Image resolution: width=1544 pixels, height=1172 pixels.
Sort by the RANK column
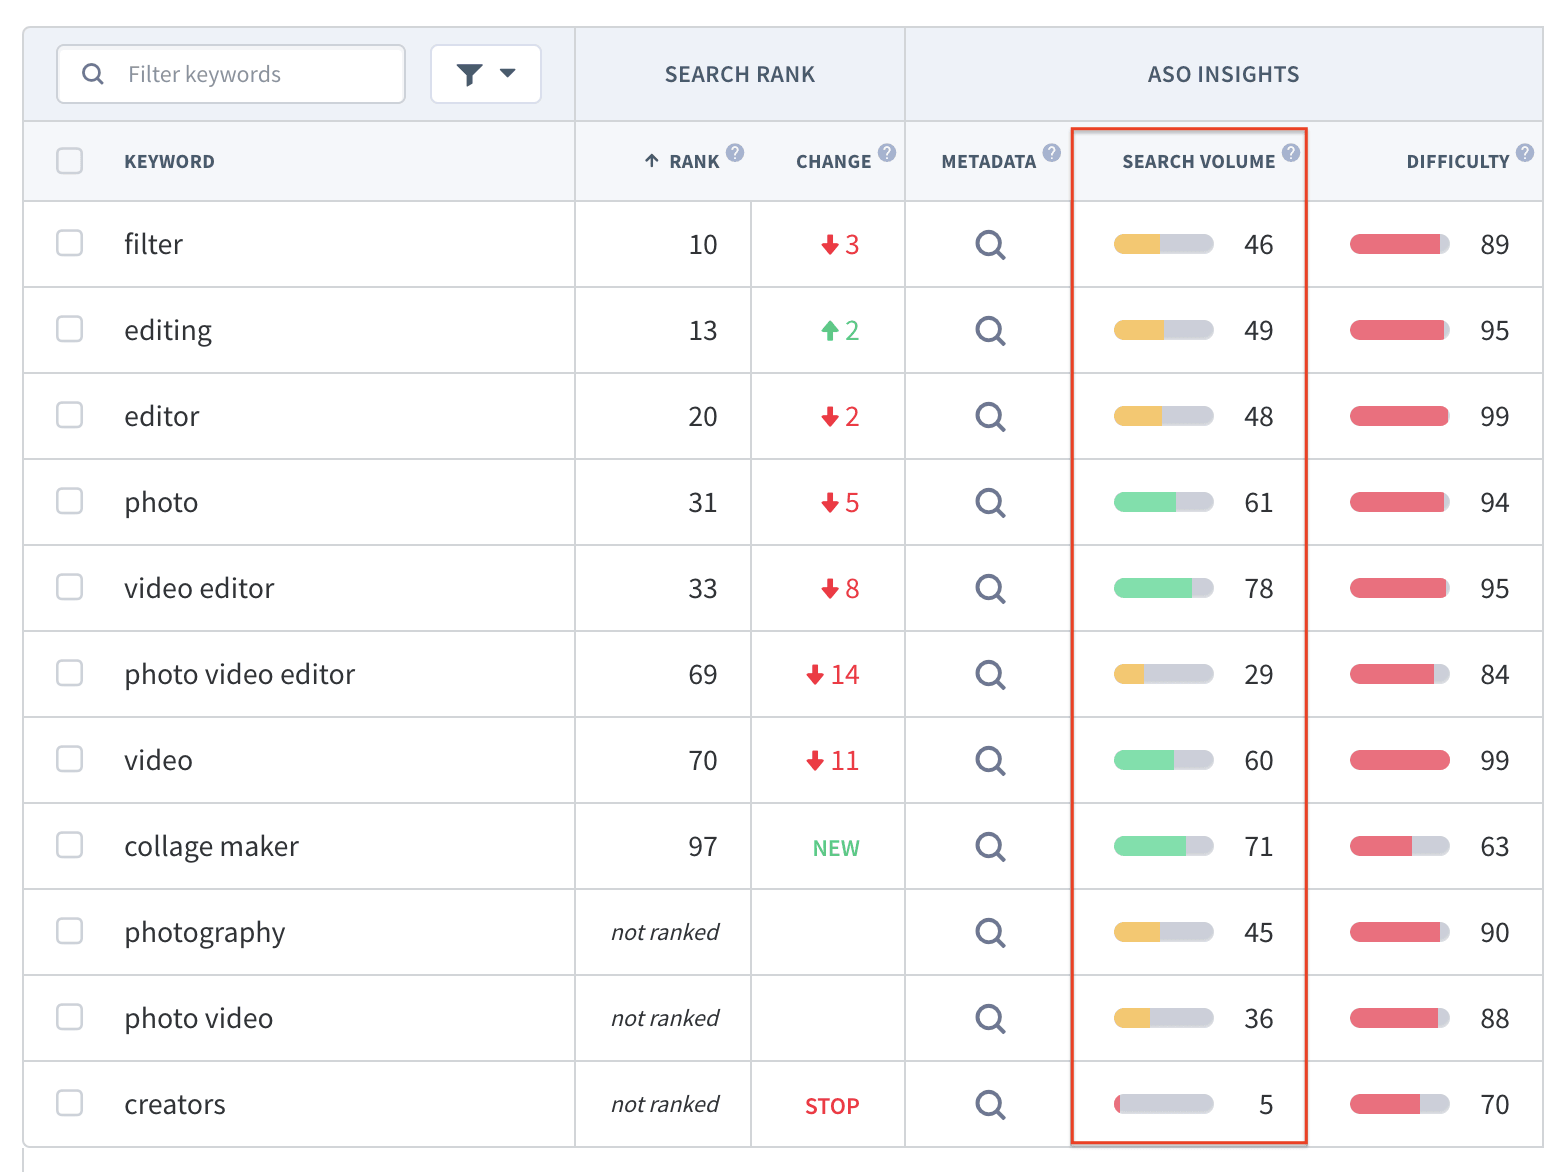(694, 161)
